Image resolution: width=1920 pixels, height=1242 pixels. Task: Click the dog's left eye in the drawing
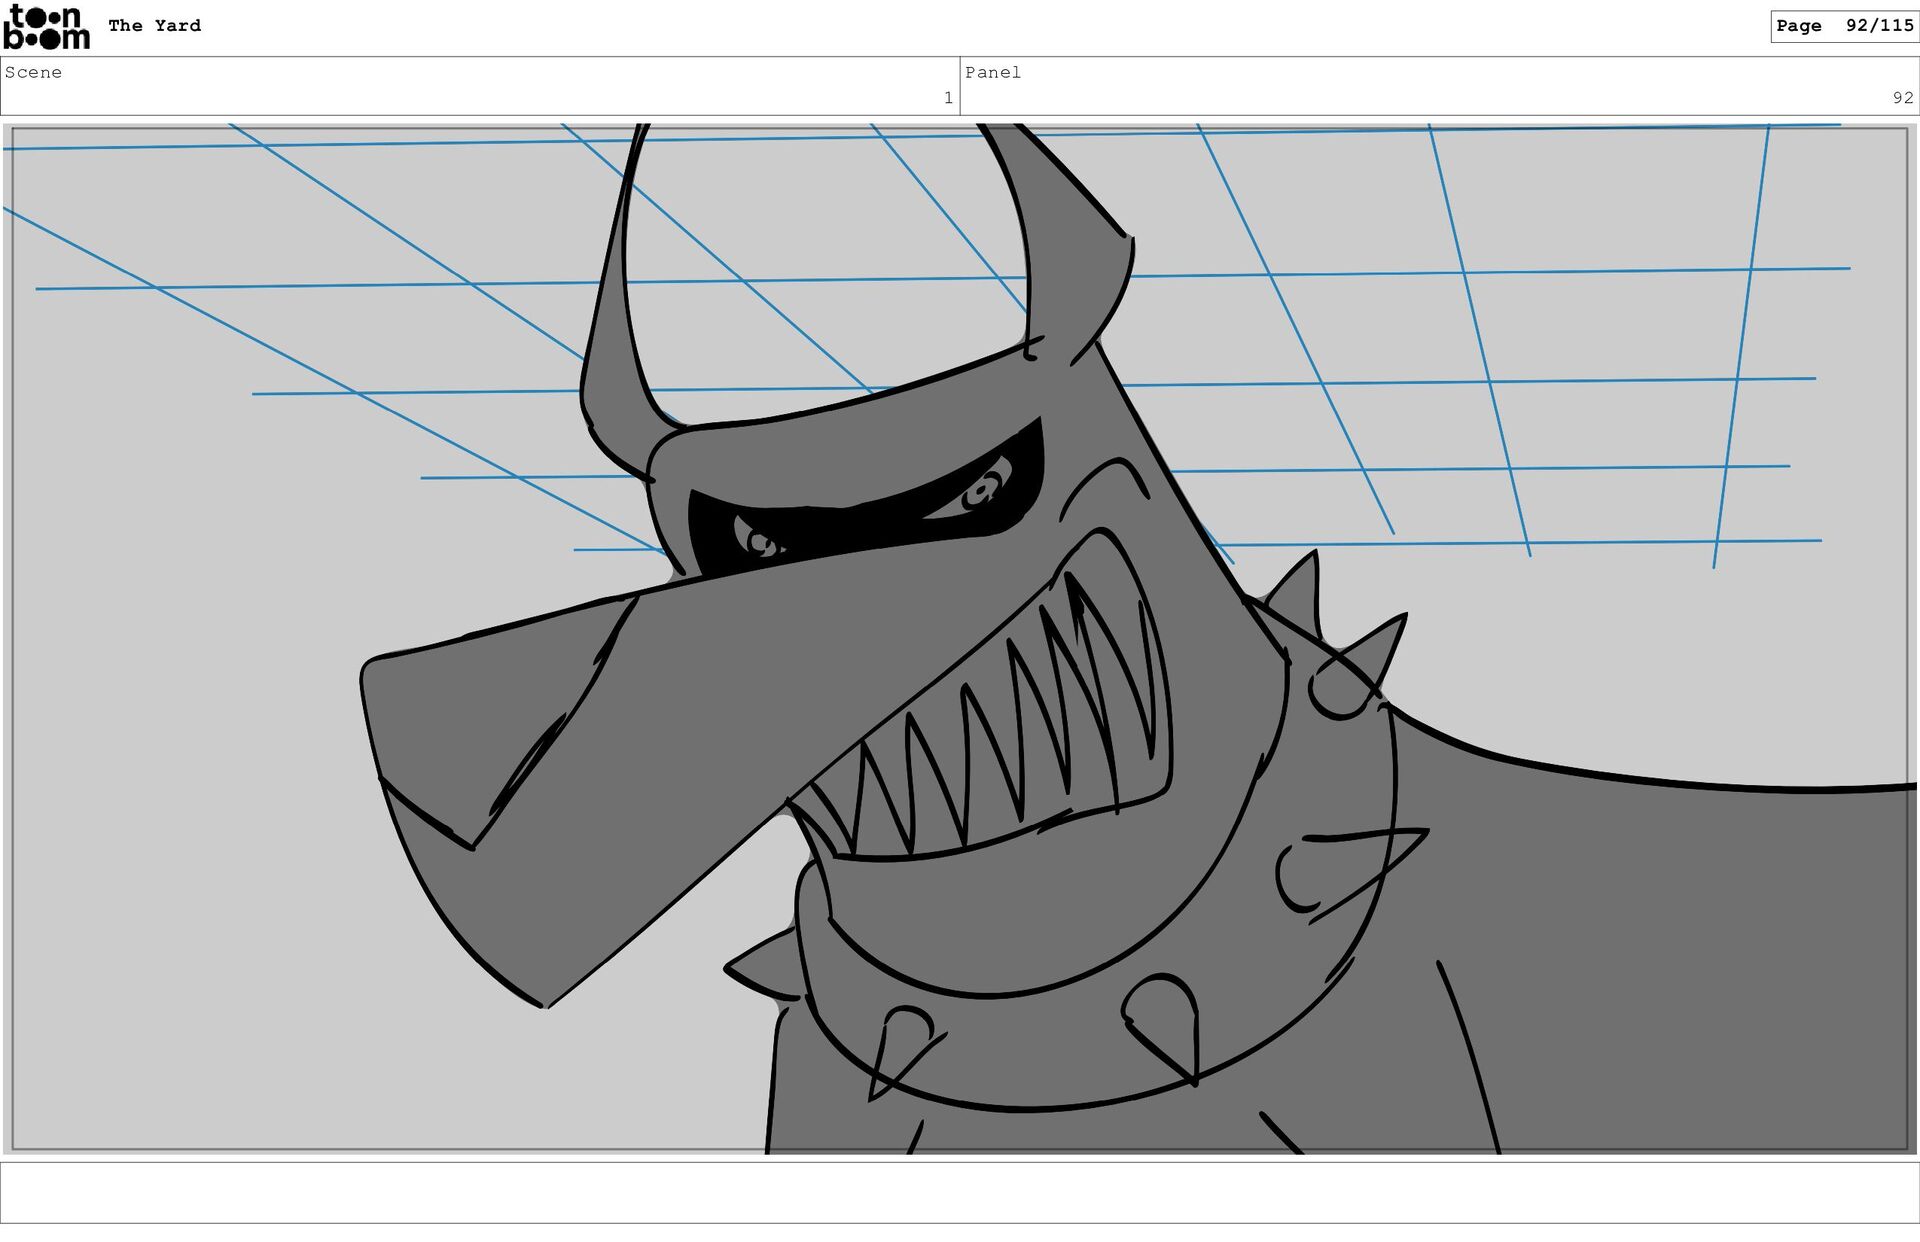762,543
